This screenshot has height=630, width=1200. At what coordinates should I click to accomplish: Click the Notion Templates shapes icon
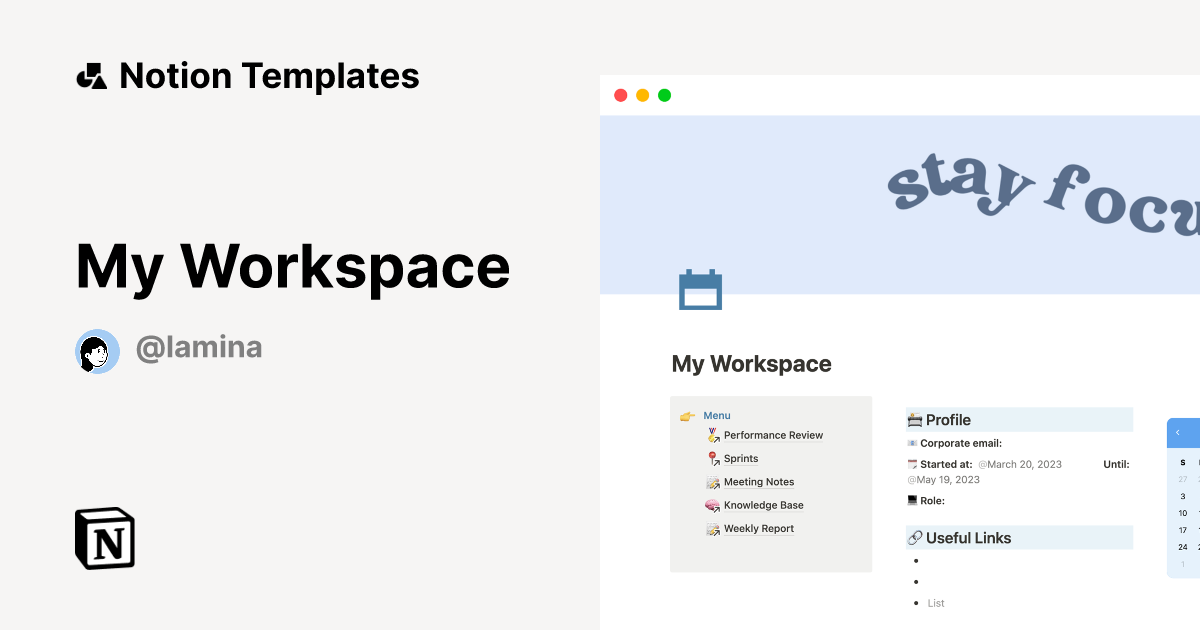click(x=91, y=76)
